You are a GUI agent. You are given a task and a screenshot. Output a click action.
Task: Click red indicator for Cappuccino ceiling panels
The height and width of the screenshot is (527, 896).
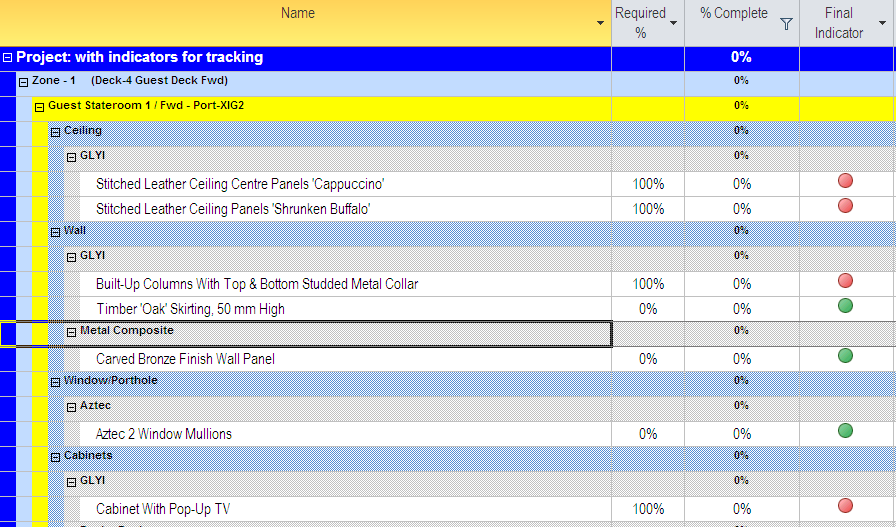[x=845, y=181]
